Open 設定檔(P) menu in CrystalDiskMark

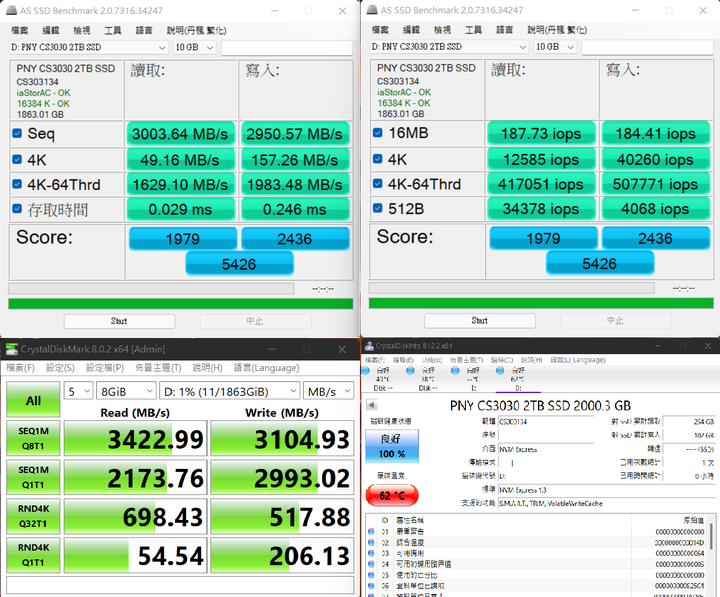pos(105,368)
